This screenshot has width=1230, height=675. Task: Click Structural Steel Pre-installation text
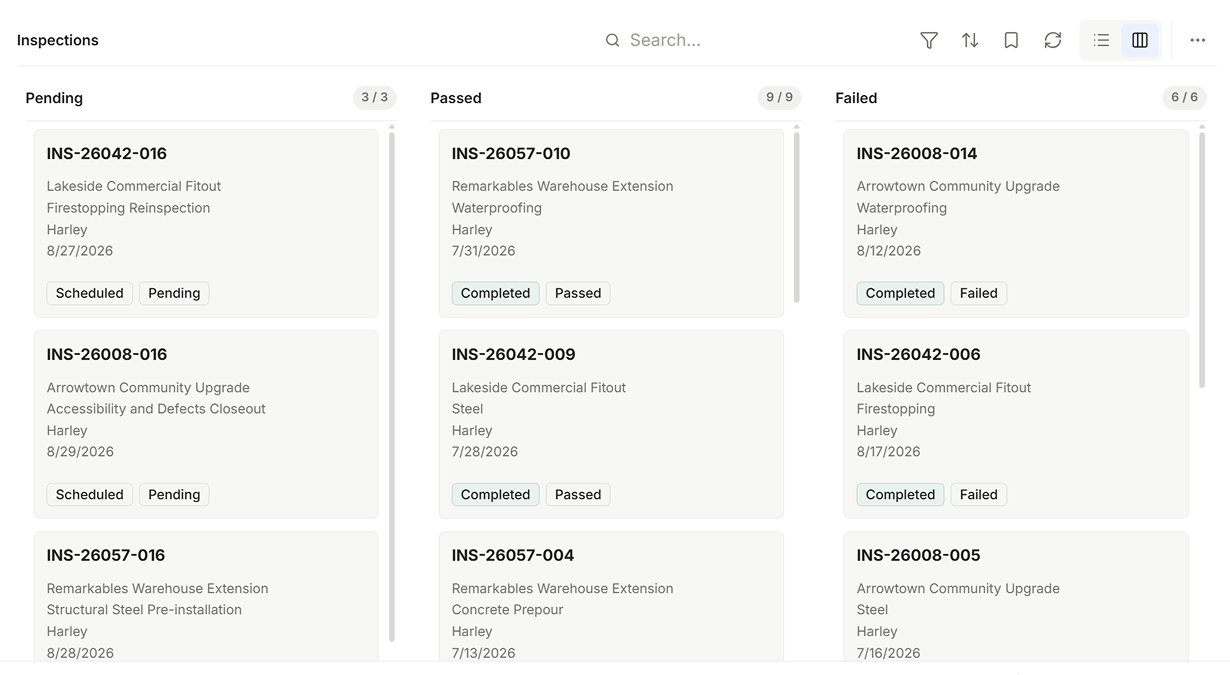tap(144, 610)
